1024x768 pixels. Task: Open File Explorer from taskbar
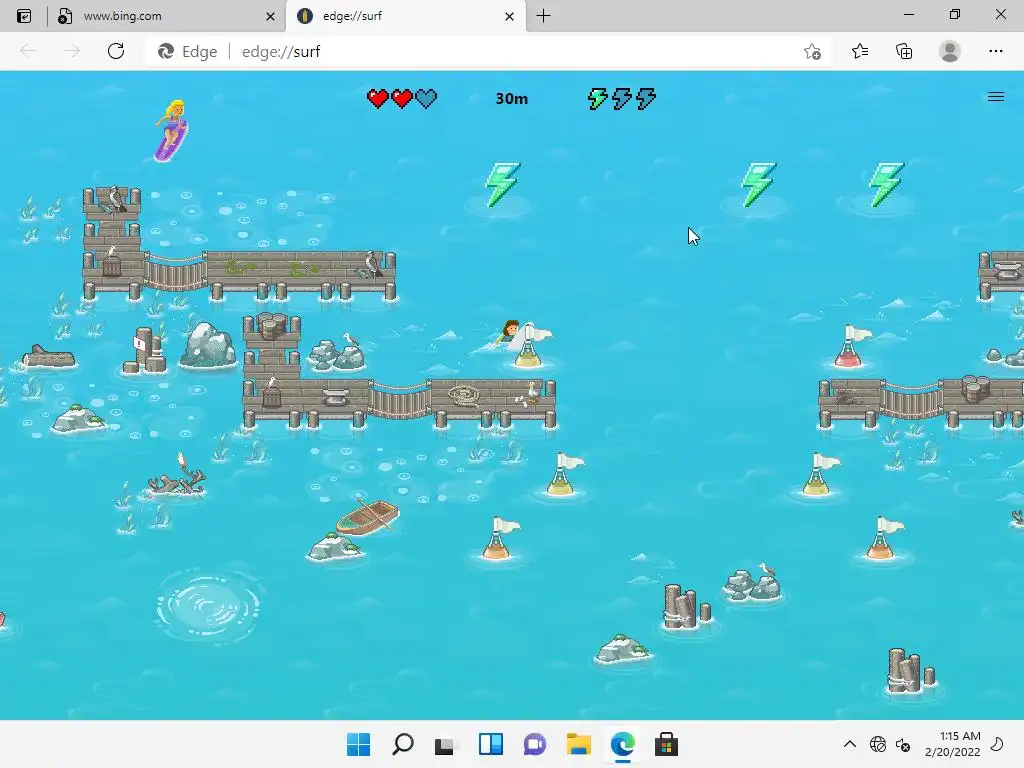(x=579, y=744)
